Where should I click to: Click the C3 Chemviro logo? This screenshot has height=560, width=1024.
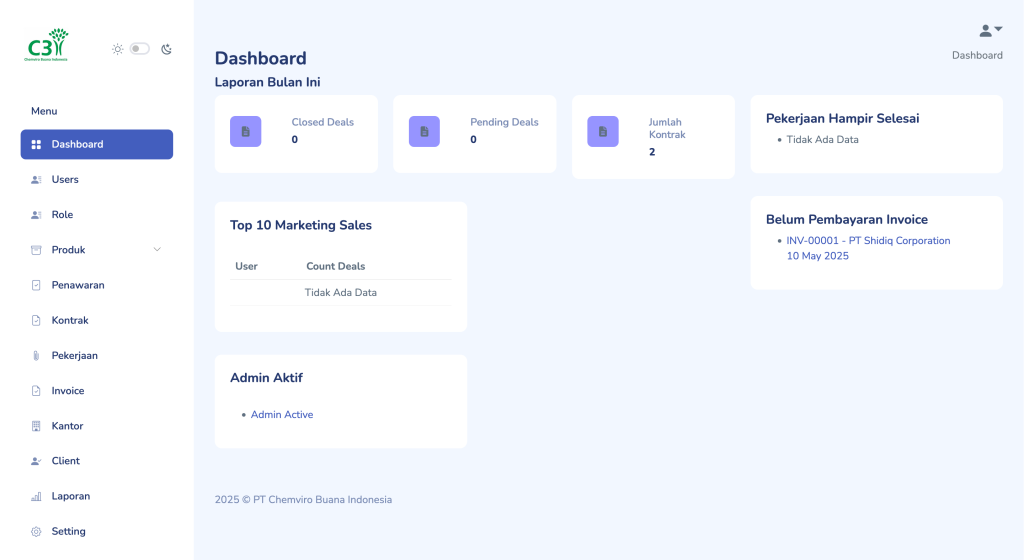[x=47, y=46]
